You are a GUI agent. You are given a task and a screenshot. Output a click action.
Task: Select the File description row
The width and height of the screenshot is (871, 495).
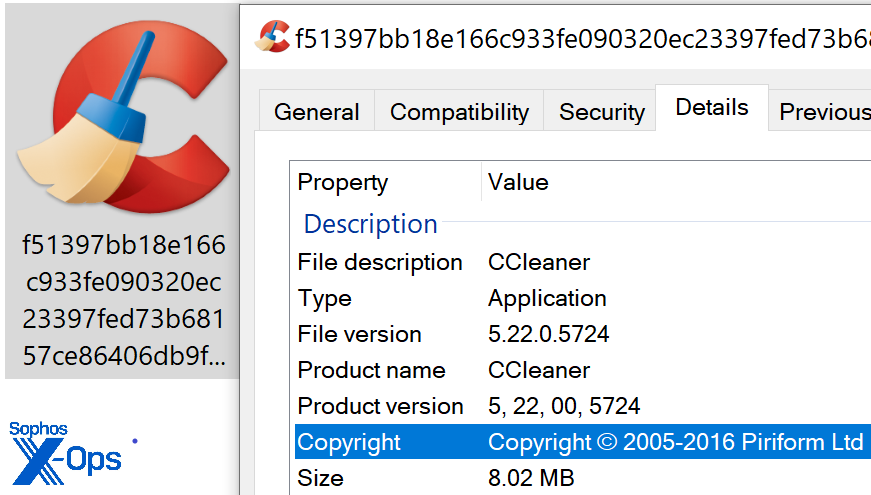pyautogui.click(x=380, y=262)
